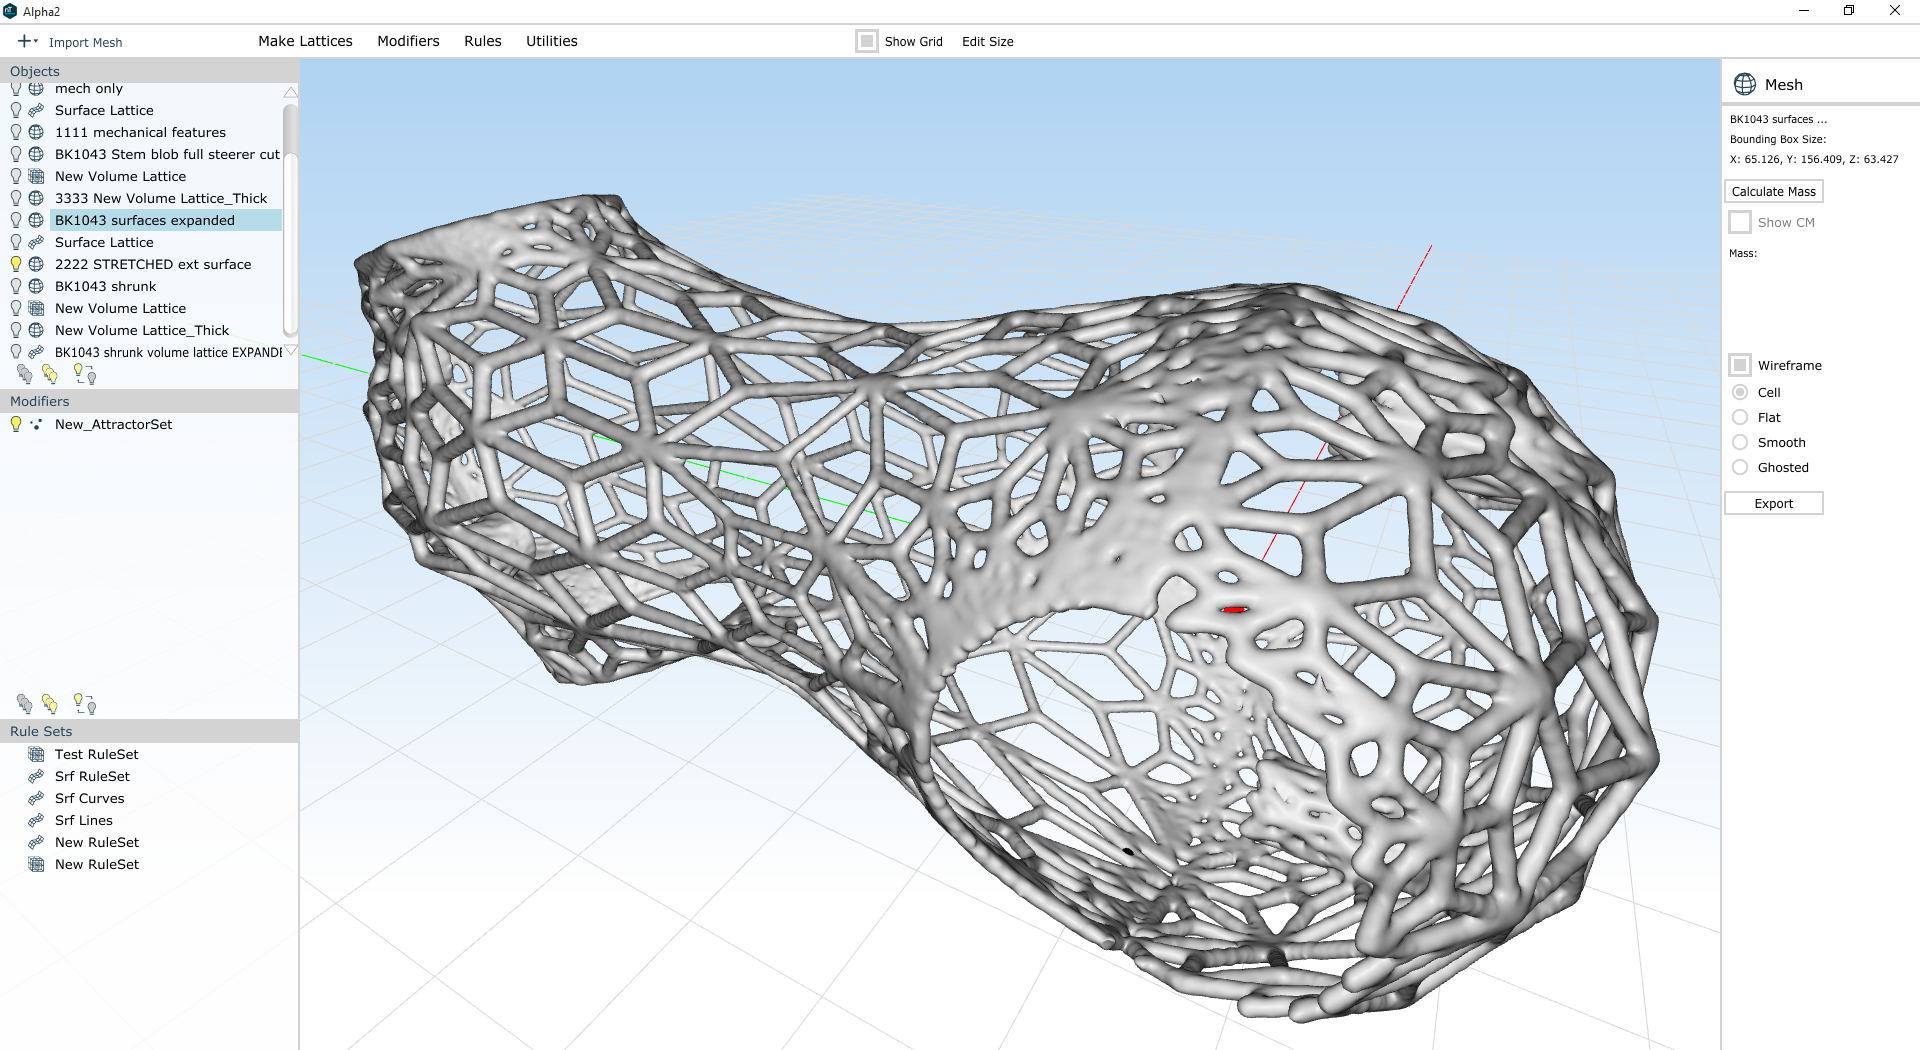Screen dimensions: 1920x1050
Task: Toggle visibility bulb for BK1043 shrunk
Action: click(16, 286)
